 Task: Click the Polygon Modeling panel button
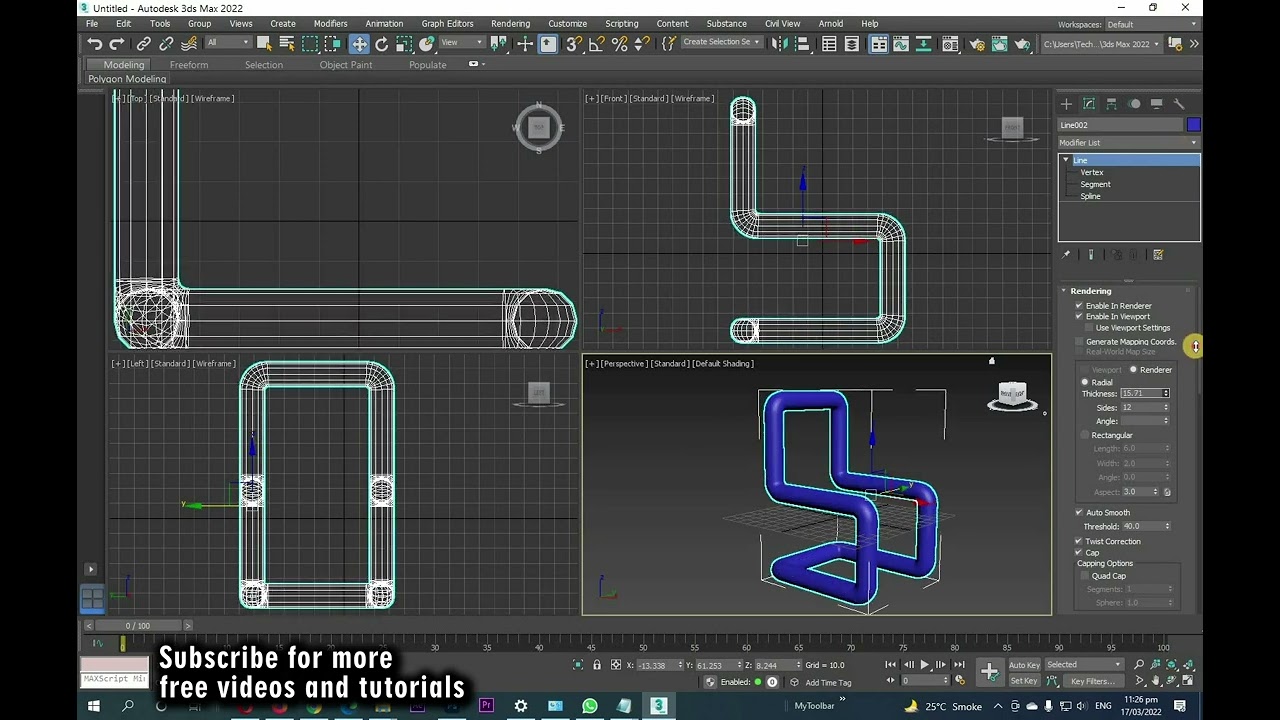[127, 79]
